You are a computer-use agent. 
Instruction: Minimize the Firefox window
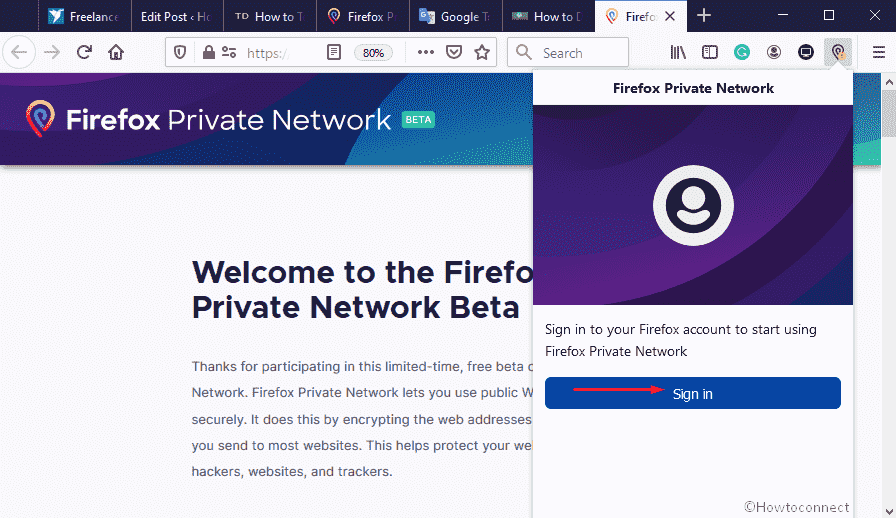783,15
